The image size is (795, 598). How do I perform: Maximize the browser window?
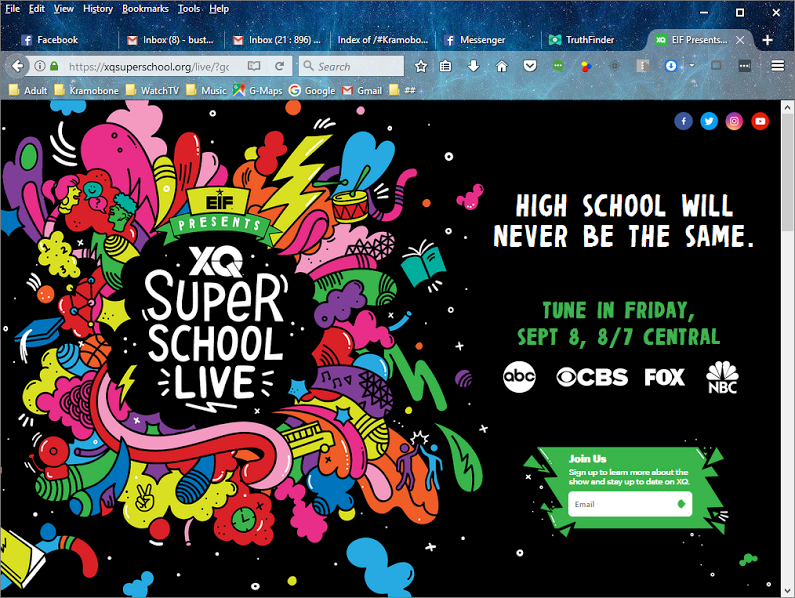click(740, 13)
